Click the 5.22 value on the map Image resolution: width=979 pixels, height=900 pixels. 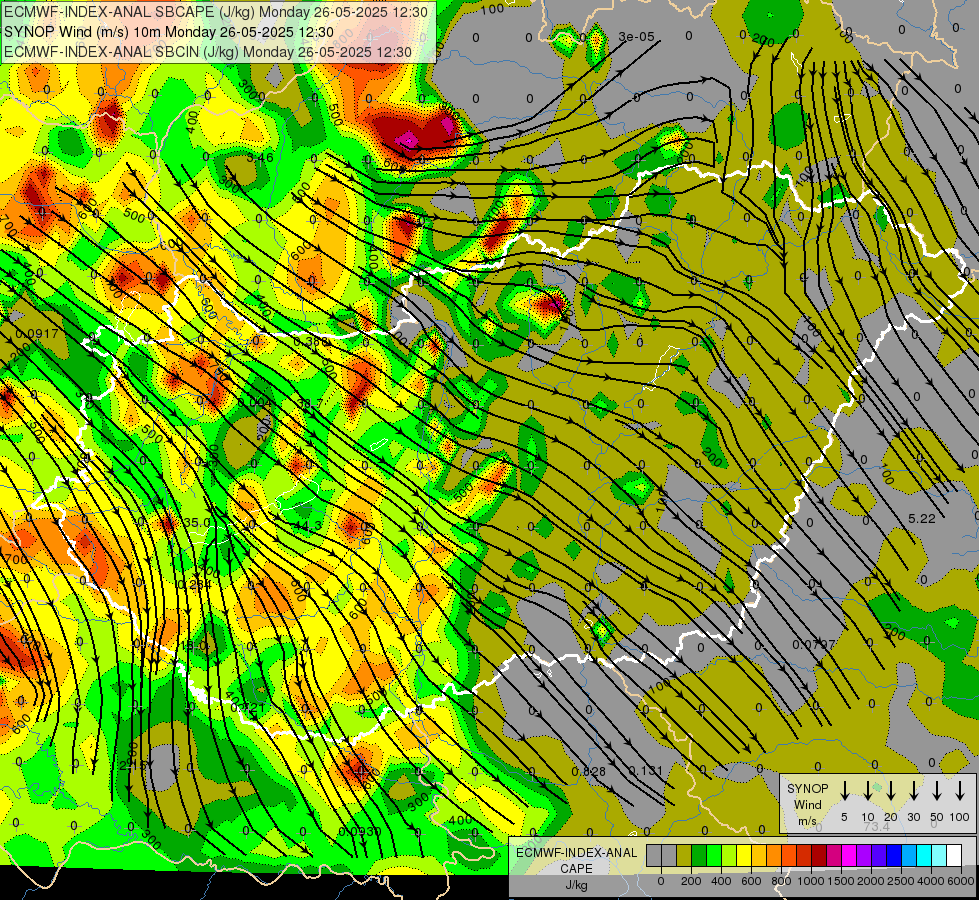[x=922, y=518]
